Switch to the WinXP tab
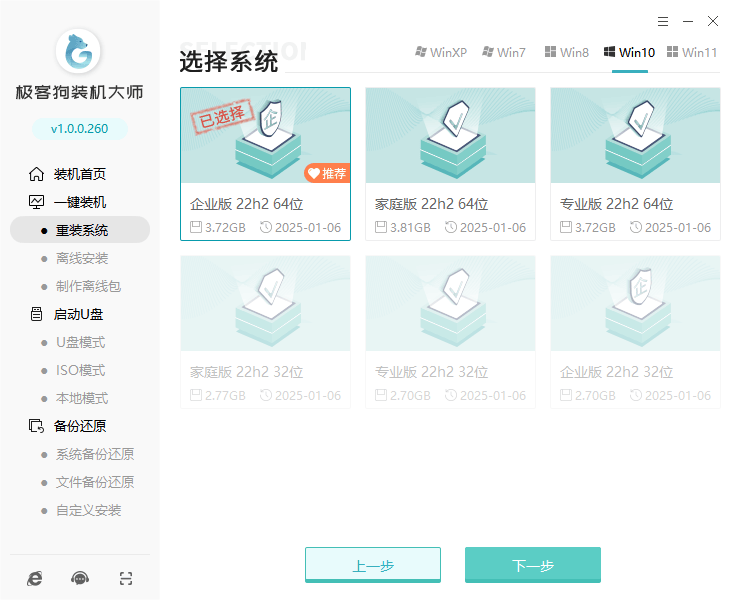 tap(440, 52)
